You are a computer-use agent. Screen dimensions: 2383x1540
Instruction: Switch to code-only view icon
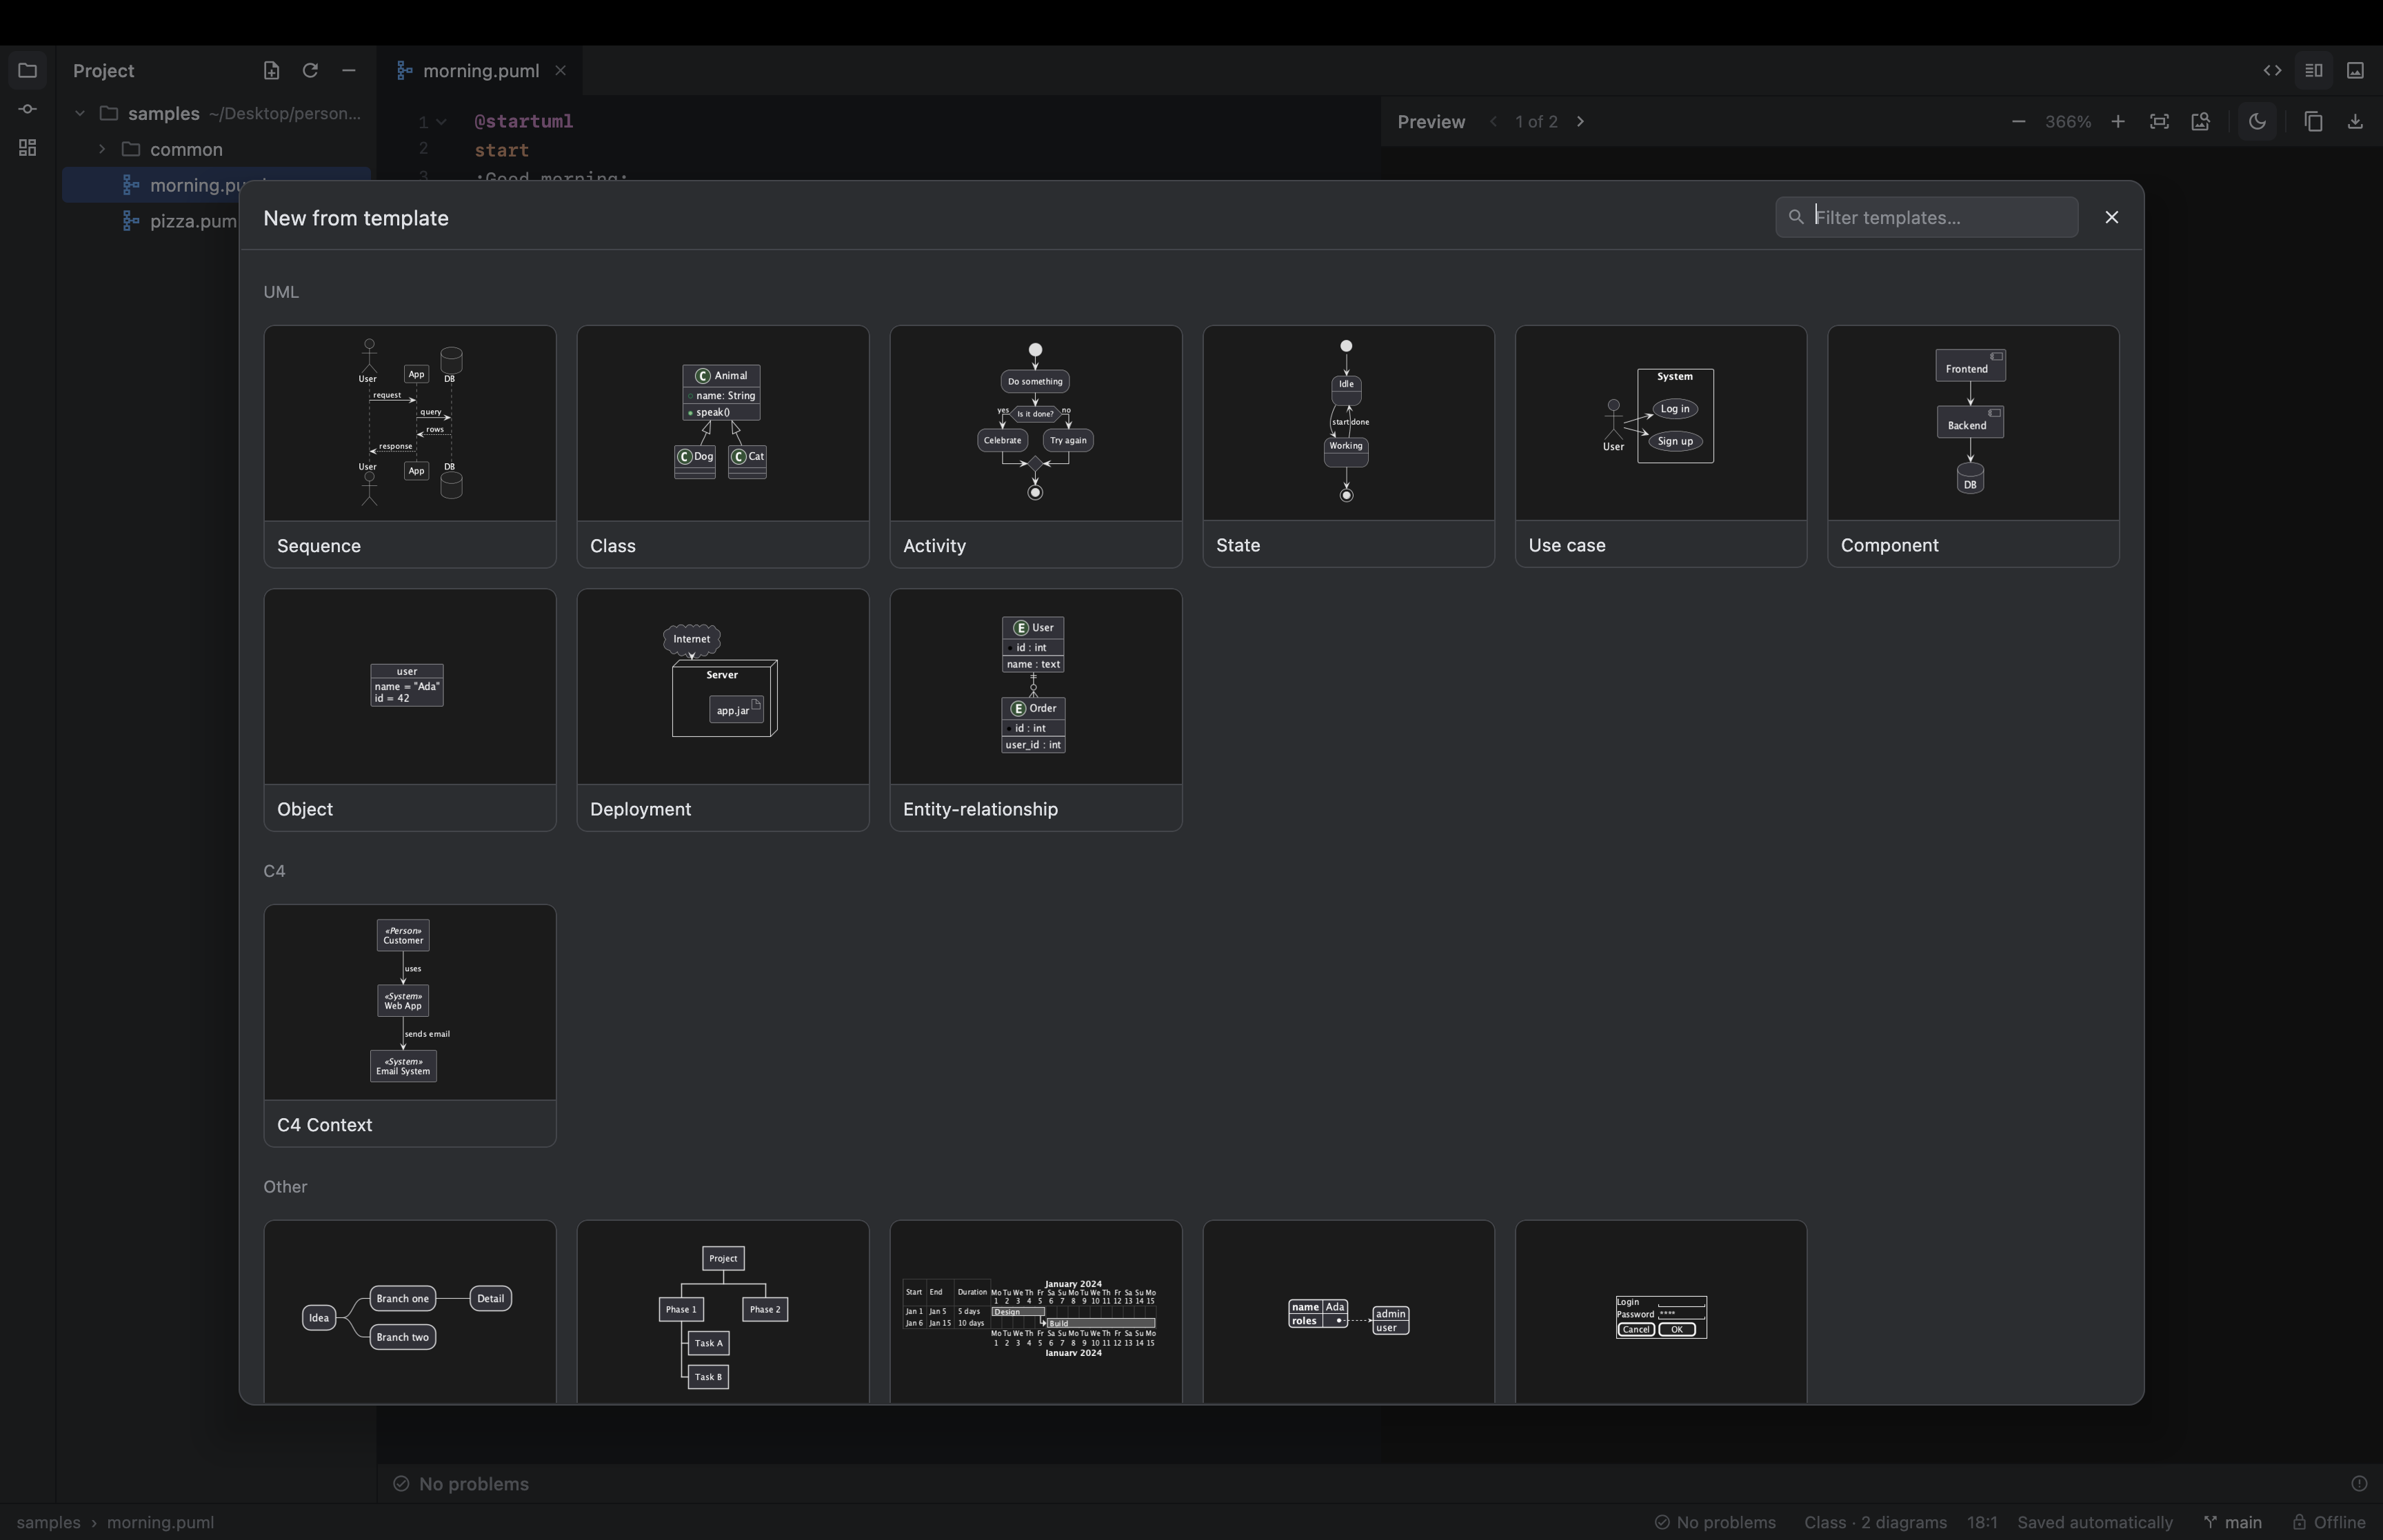point(2272,70)
